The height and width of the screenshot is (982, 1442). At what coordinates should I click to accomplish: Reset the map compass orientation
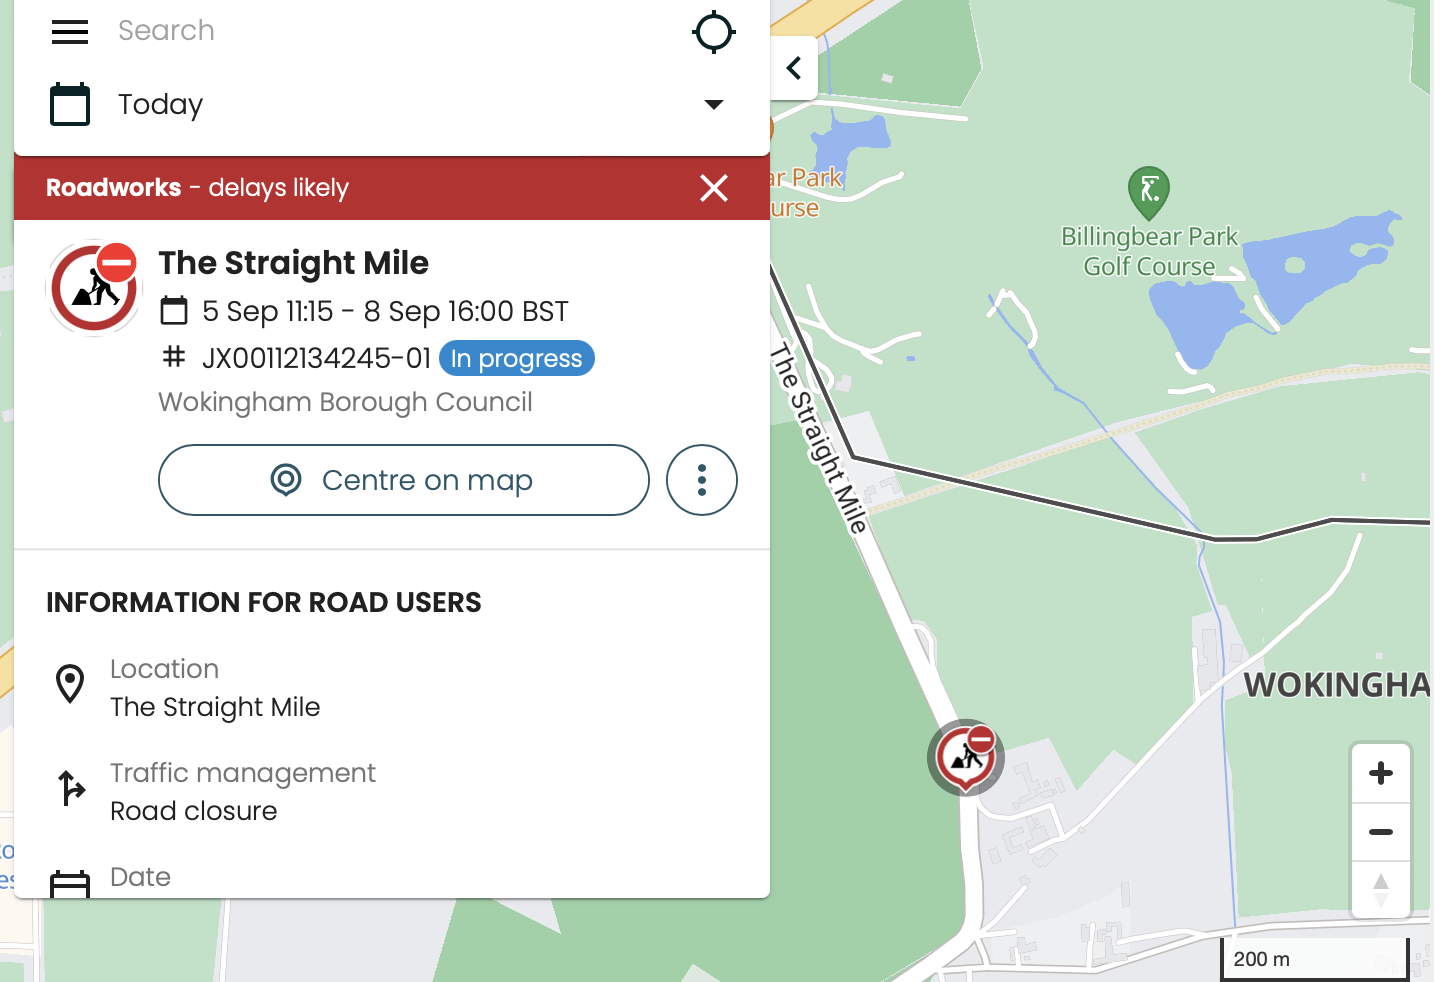1380,889
